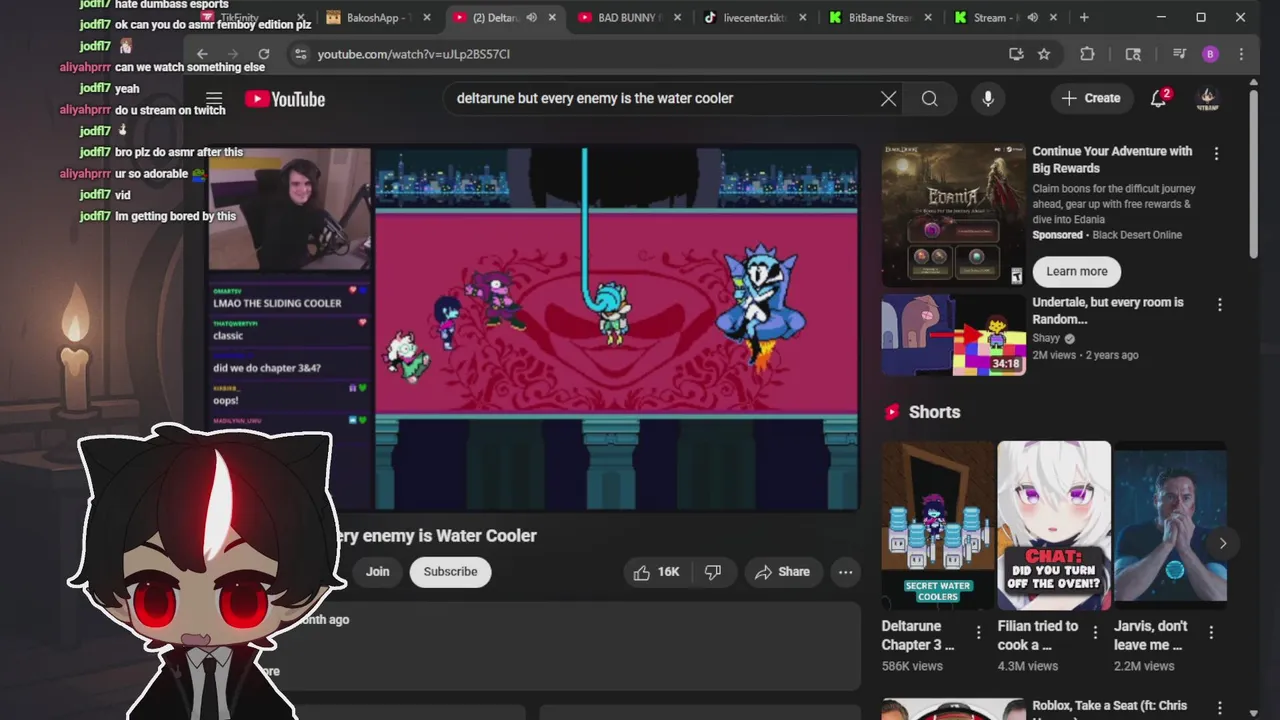This screenshot has width=1280, height=720.
Task: Click the Join channel button
Action: point(377,572)
